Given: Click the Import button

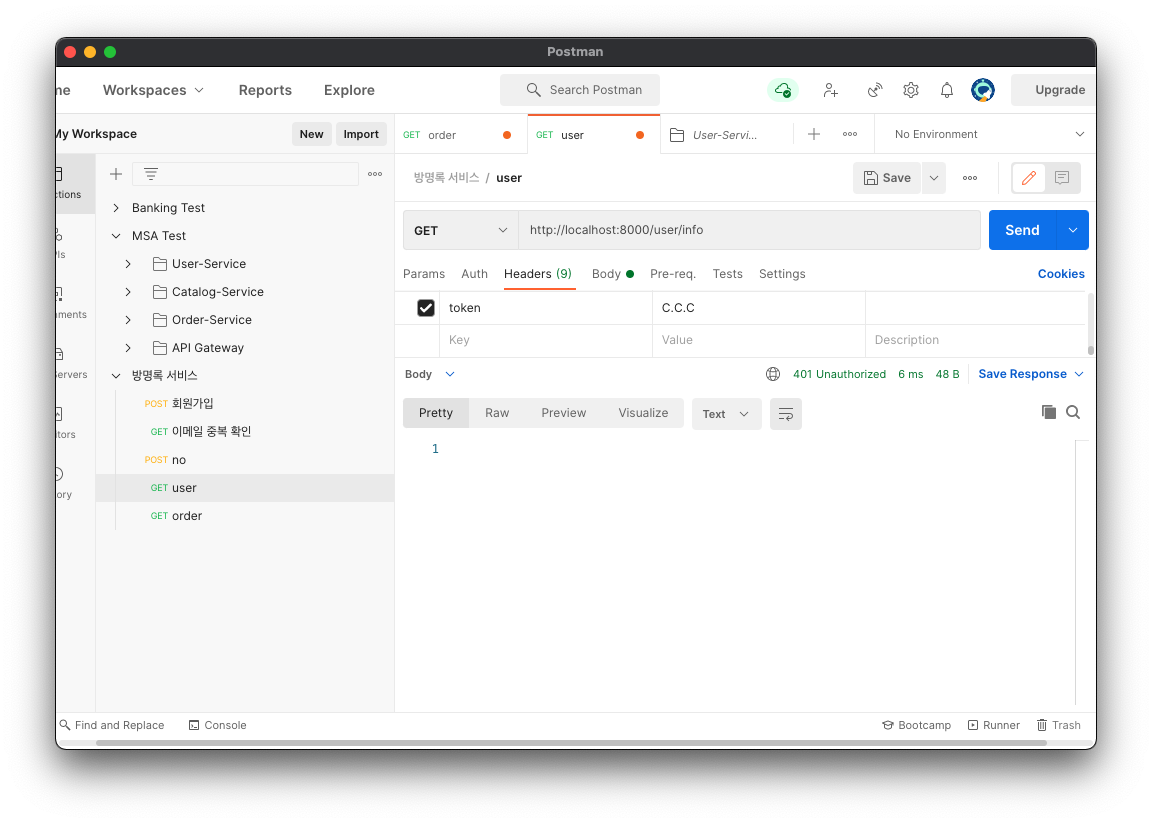Looking at the screenshot, I should [x=361, y=134].
